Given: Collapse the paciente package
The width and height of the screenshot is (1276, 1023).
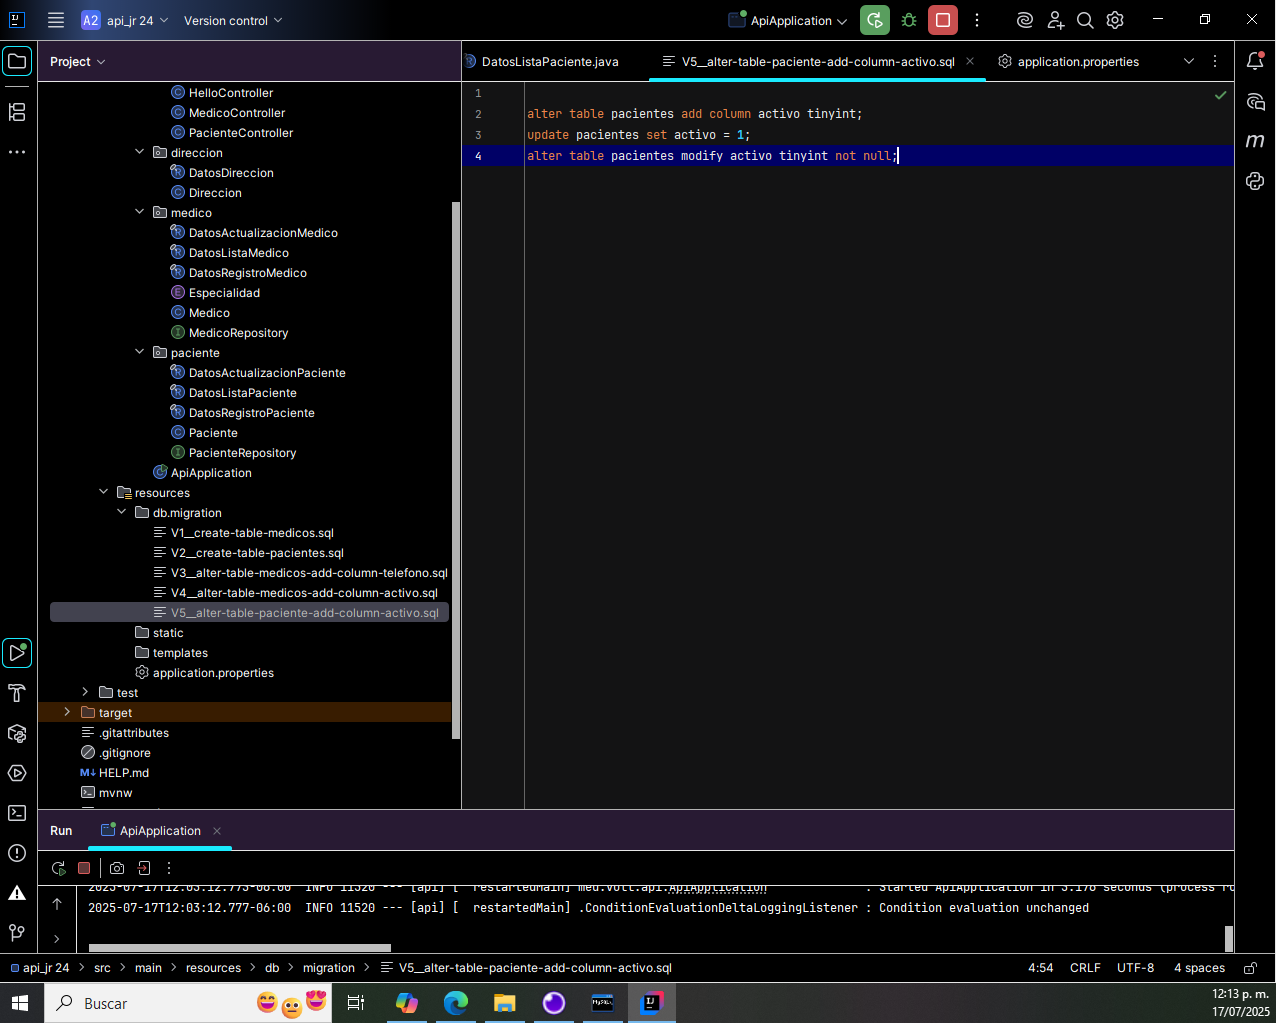Looking at the screenshot, I should tap(140, 352).
